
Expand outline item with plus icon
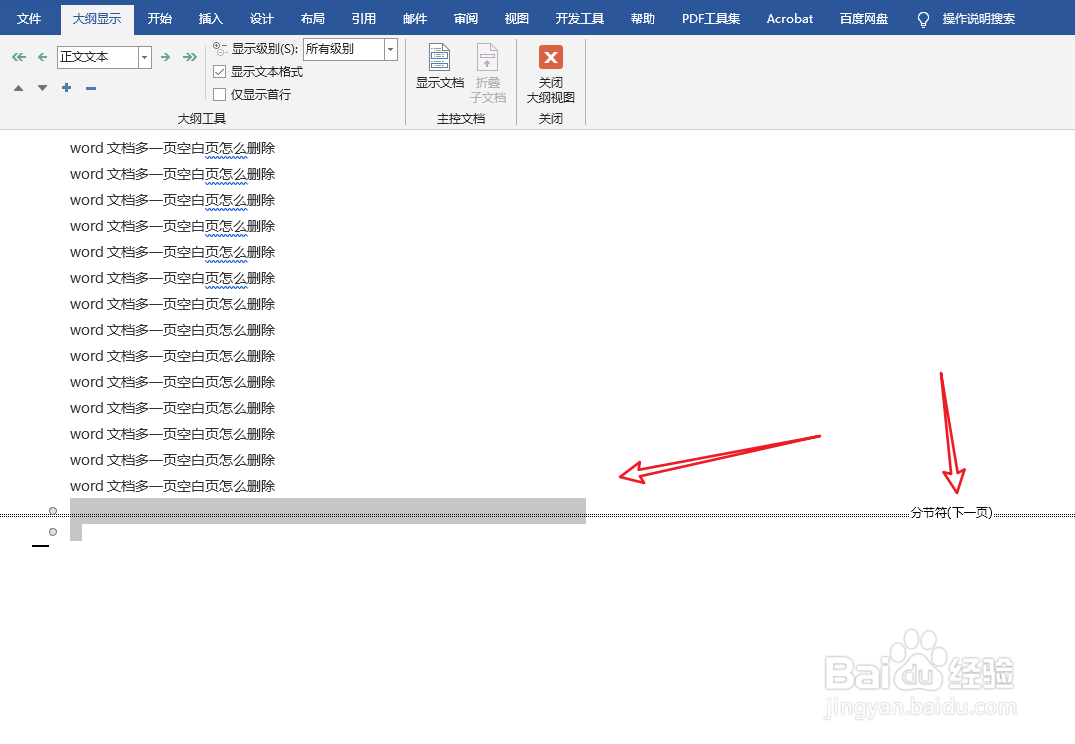tap(67, 88)
